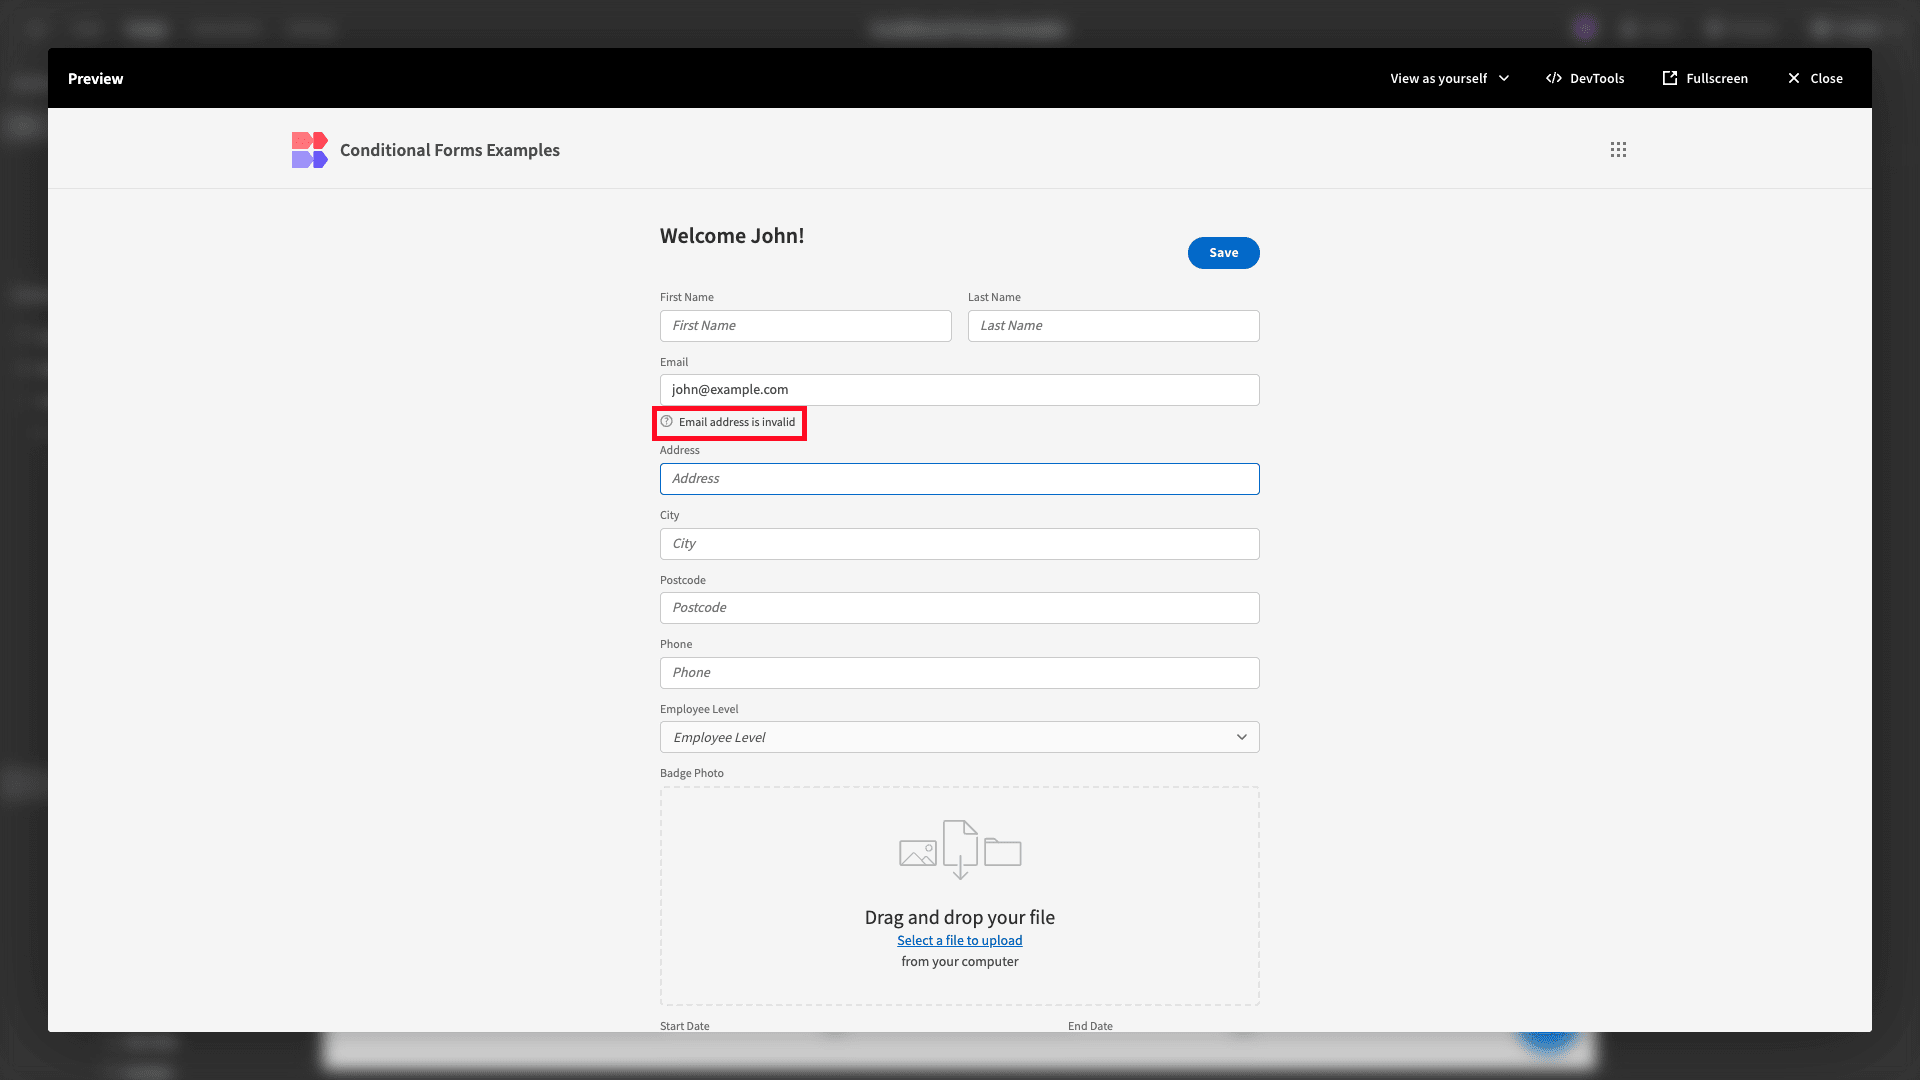
Task: Click the Preview title text
Action: click(x=96, y=78)
